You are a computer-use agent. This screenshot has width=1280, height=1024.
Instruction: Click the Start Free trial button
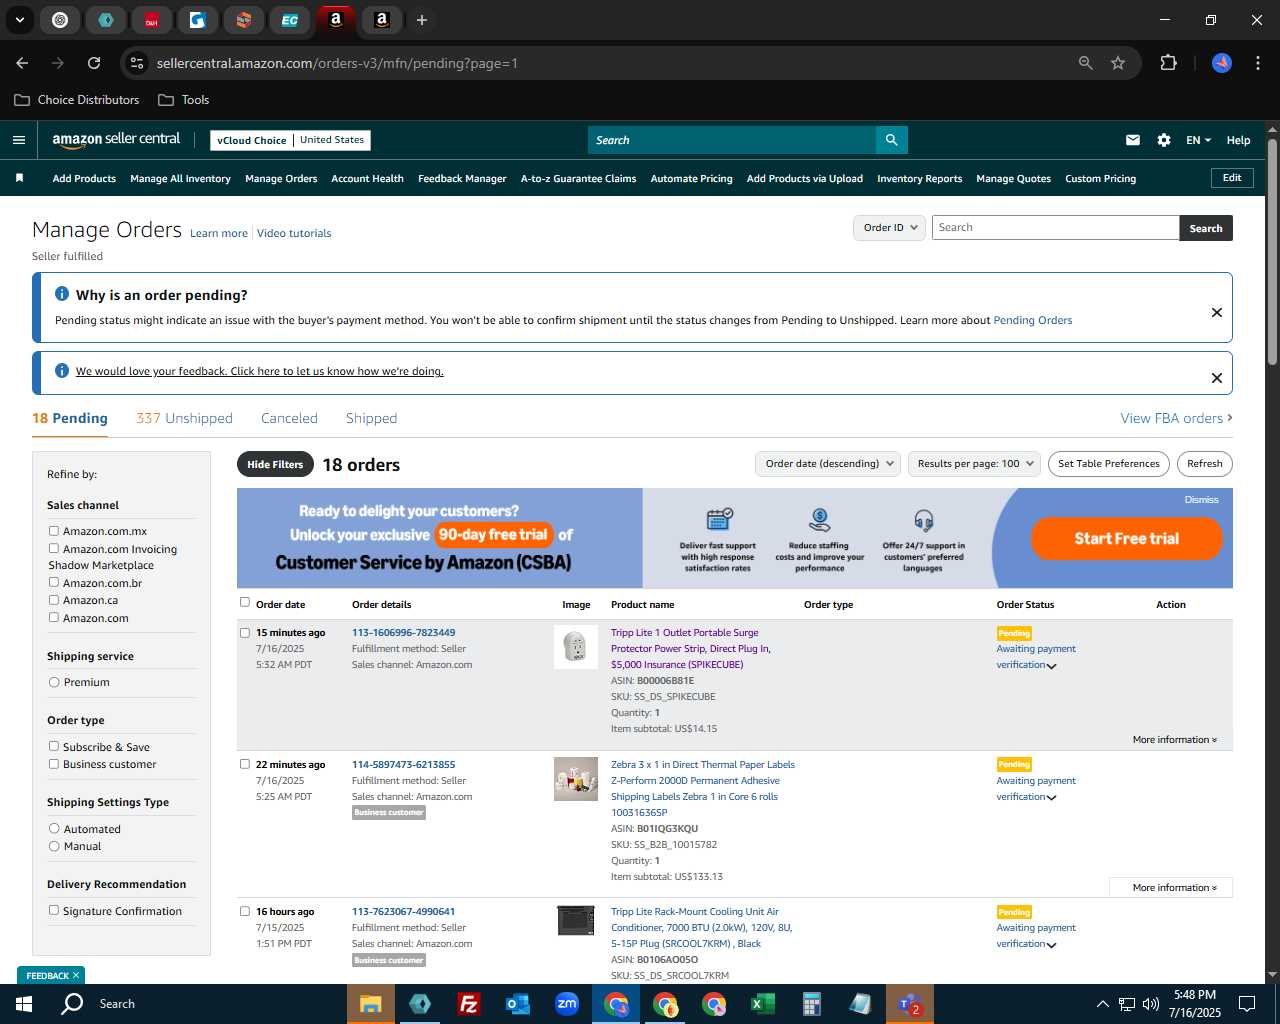coord(1127,538)
